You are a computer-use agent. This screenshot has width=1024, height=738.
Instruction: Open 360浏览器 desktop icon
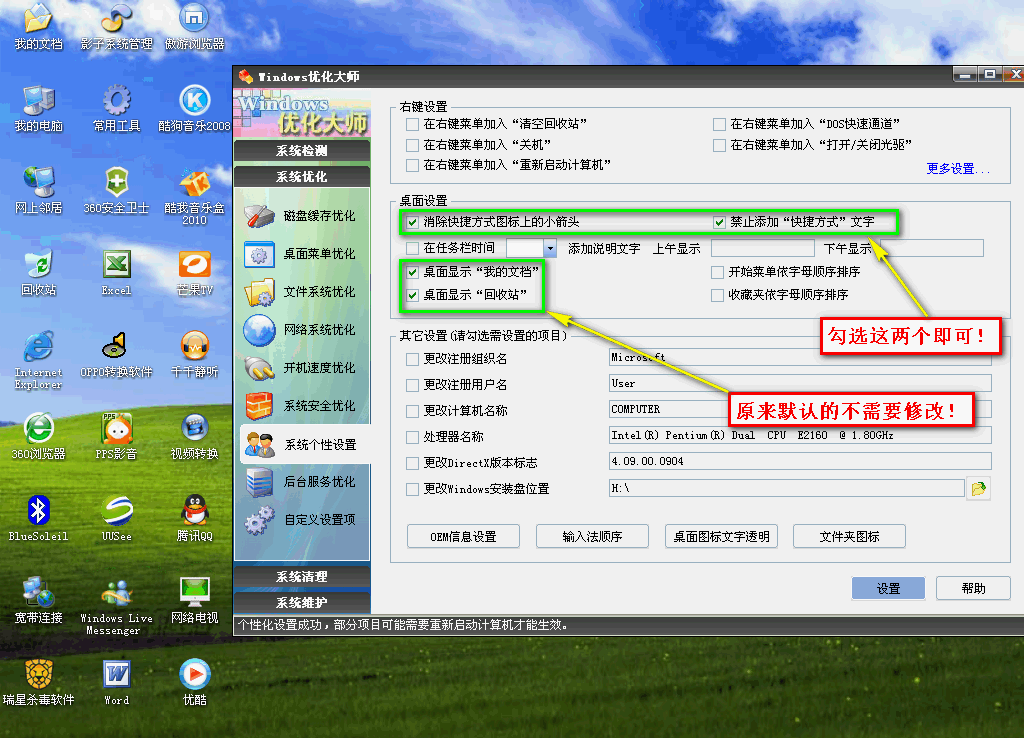tap(39, 436)
